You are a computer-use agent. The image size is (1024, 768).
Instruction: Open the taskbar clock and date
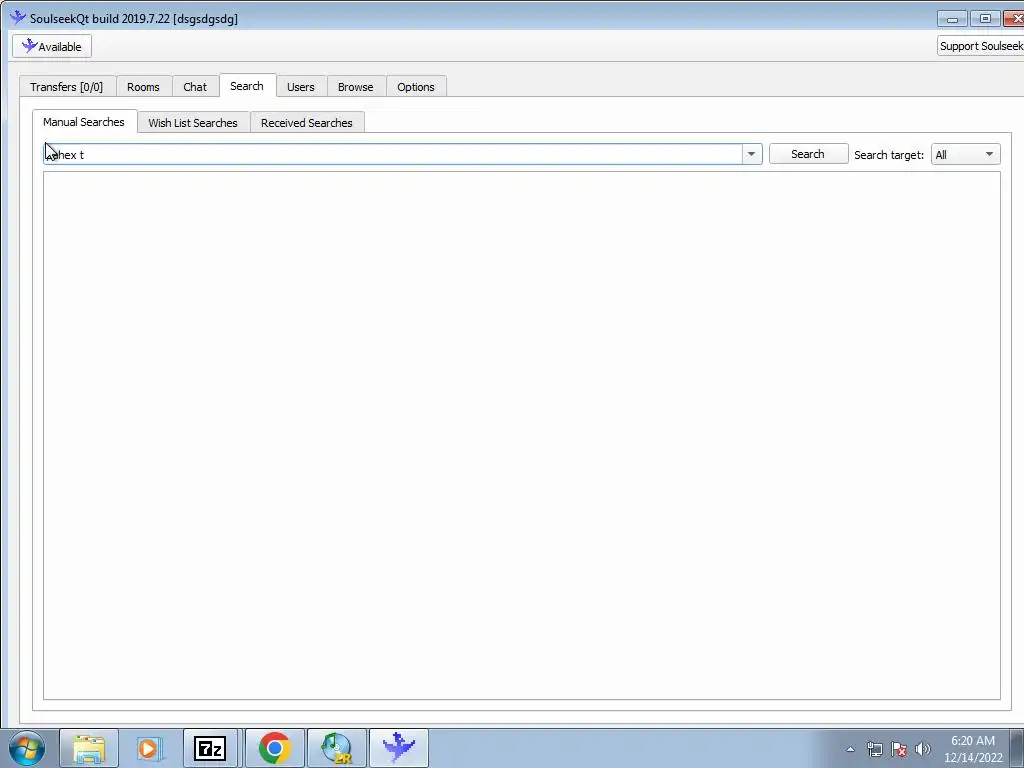973,749
